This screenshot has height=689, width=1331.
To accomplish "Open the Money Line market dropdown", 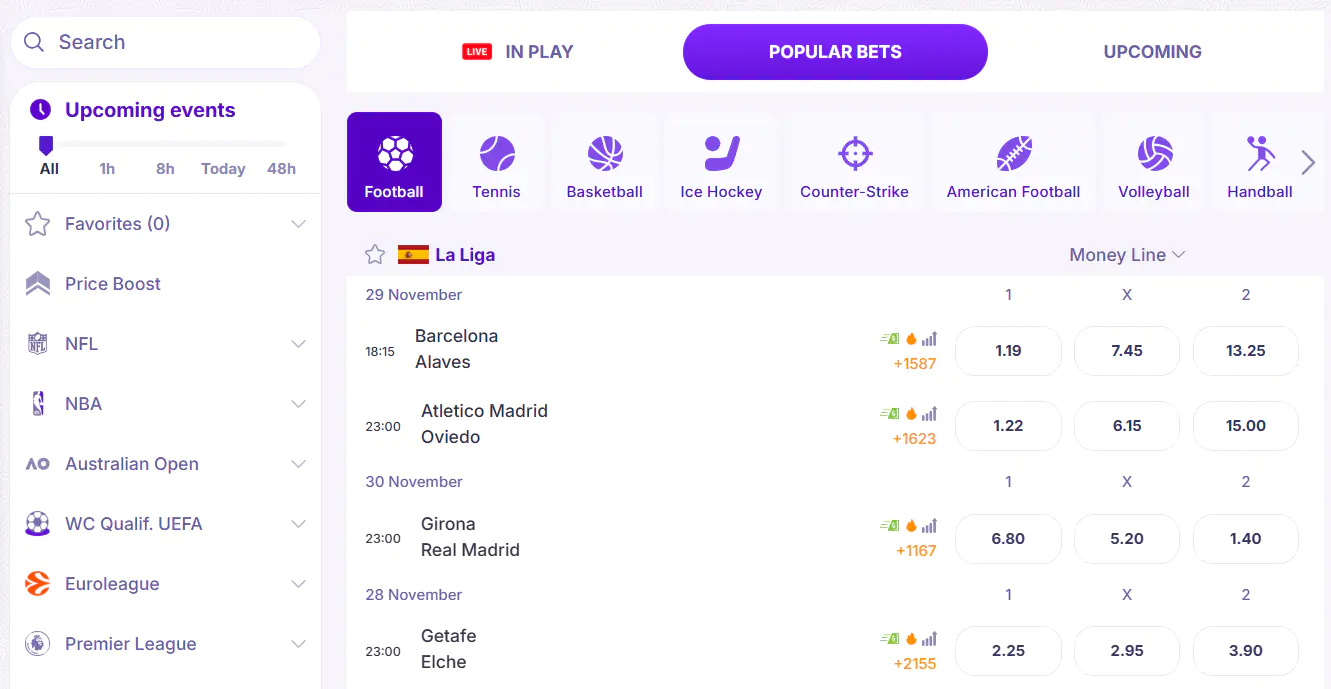I will pyautogui.click(x=1127, y=255).
